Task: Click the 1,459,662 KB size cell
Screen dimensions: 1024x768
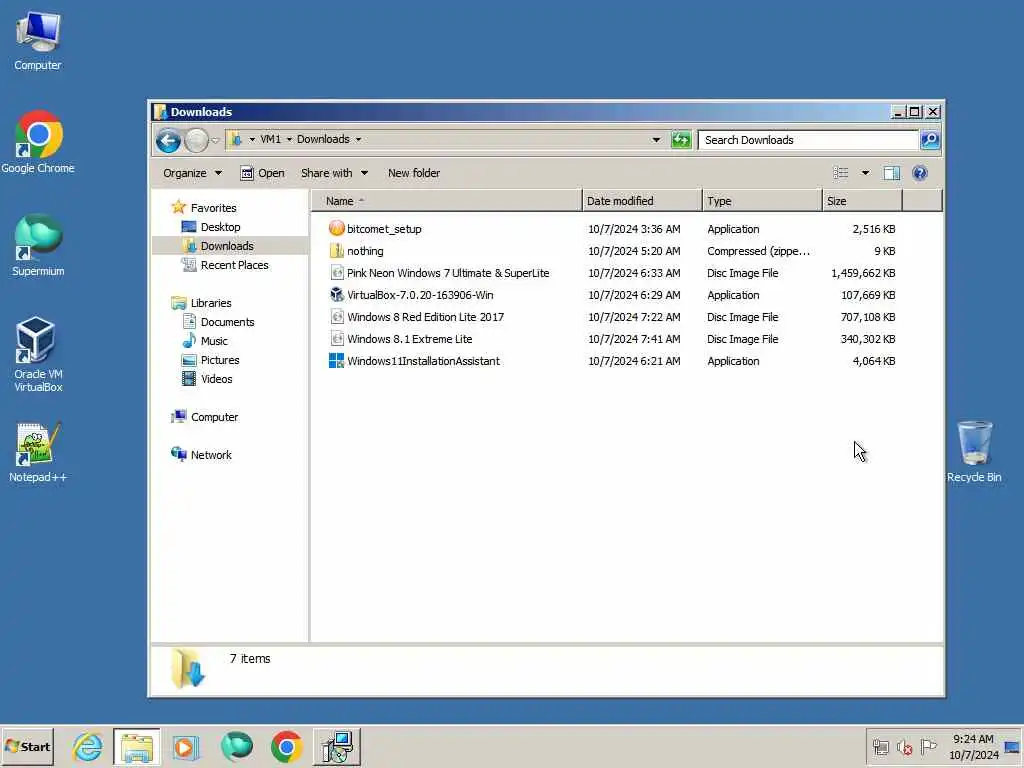Action: [x=863, y=273]
